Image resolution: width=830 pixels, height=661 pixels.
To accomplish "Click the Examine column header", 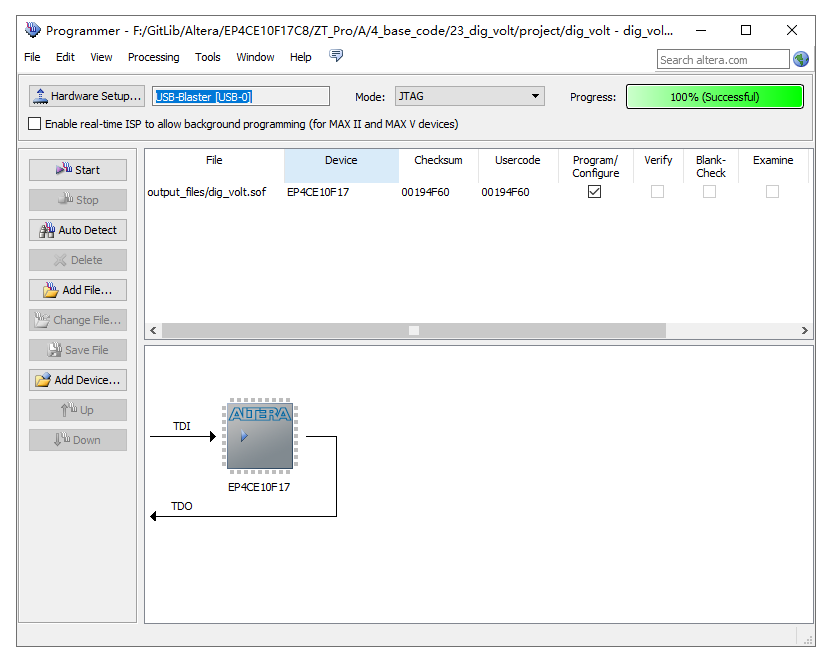I will pos(773,166).
